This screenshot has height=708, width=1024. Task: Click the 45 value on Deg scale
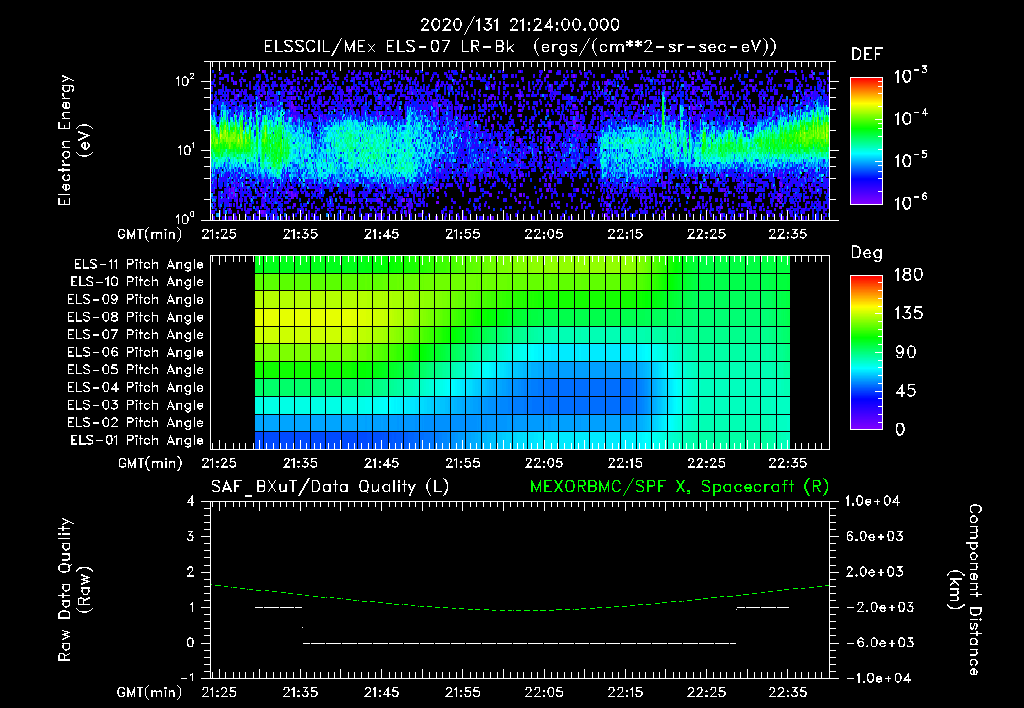click(x=906, y=391)
